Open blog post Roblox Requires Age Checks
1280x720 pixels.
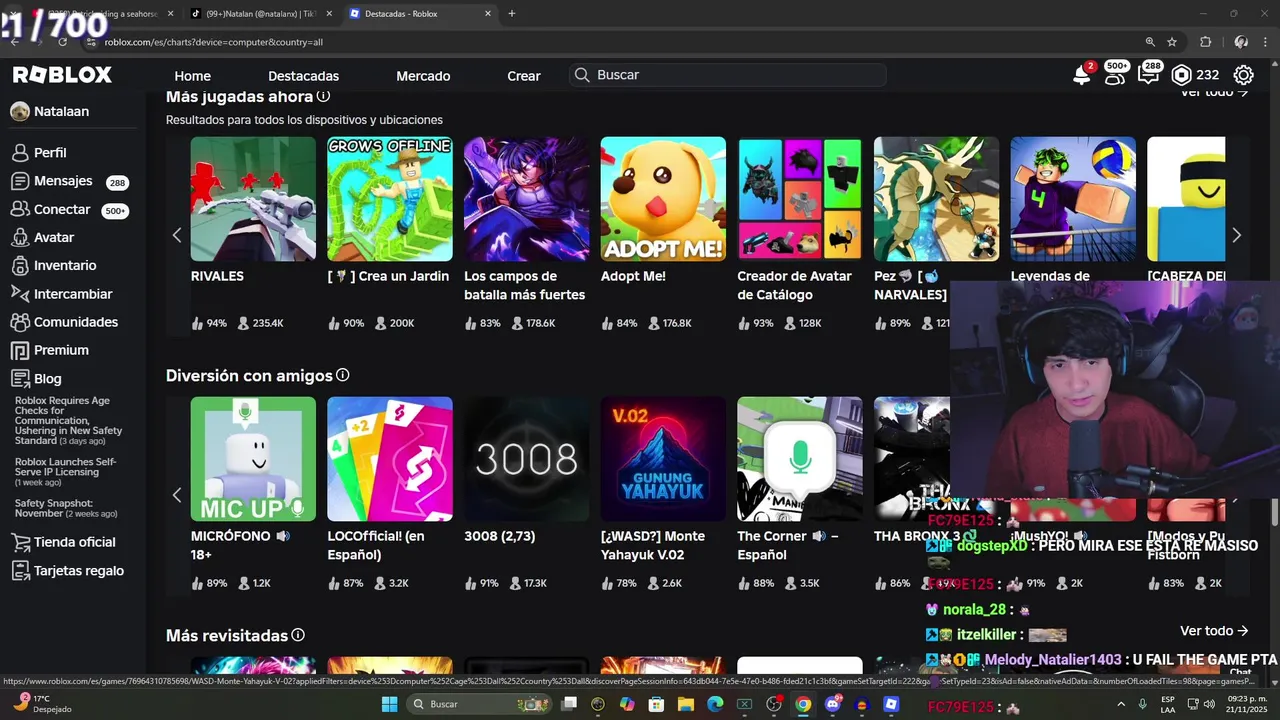[69, 421]
